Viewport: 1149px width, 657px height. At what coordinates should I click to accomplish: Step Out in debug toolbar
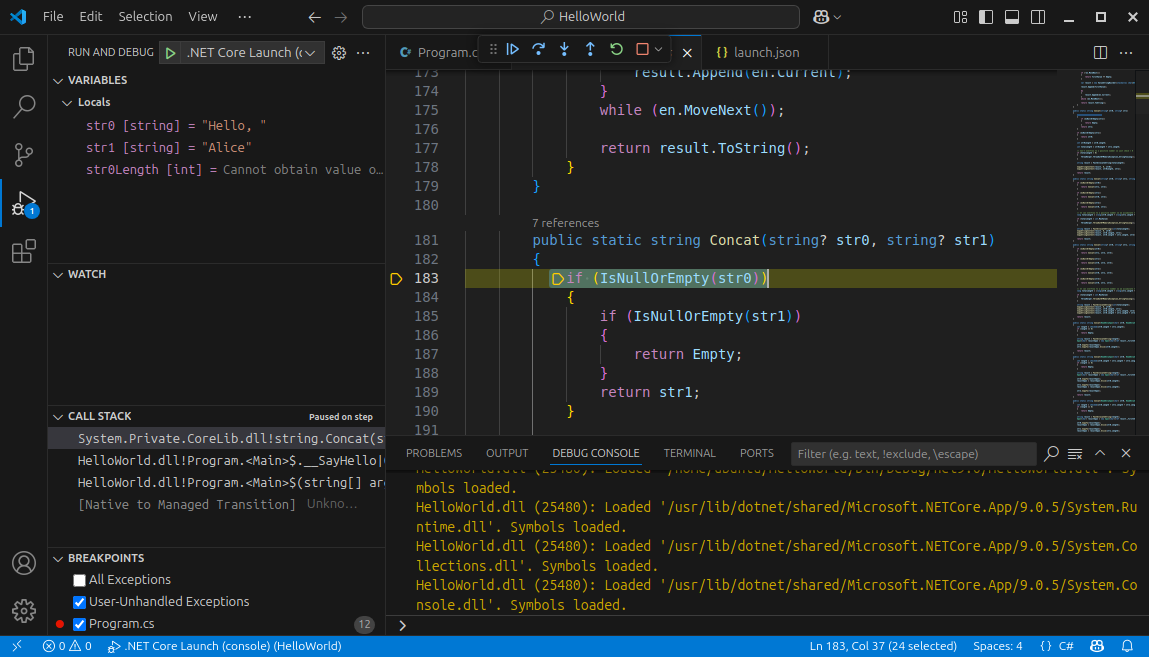(590, 49)
